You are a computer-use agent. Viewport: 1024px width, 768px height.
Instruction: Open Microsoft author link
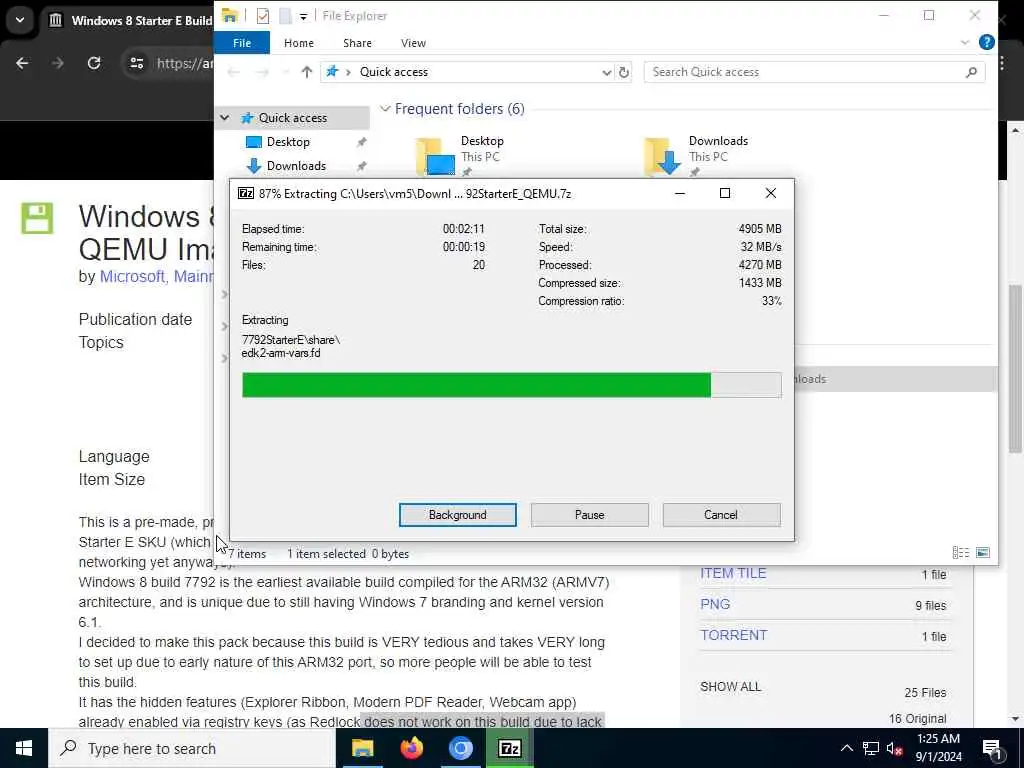(131, 276)
